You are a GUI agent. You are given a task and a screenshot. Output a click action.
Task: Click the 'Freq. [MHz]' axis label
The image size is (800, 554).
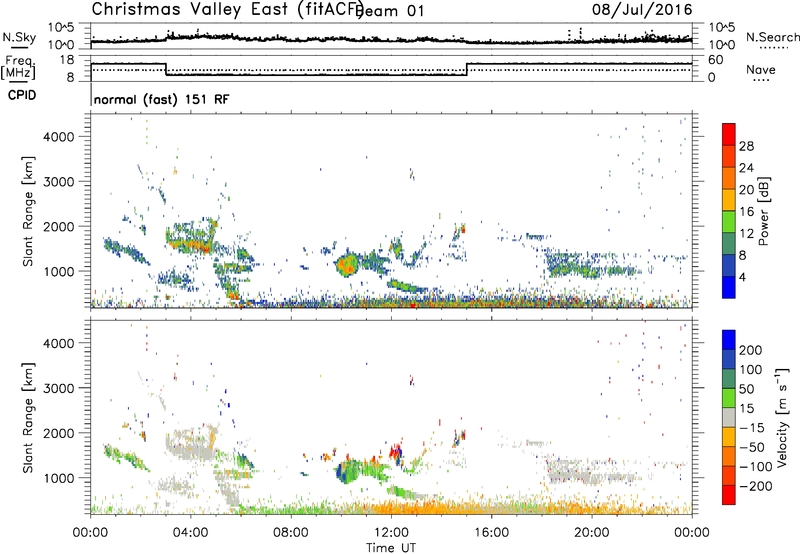pyautogui.click(x=18, y=67)
